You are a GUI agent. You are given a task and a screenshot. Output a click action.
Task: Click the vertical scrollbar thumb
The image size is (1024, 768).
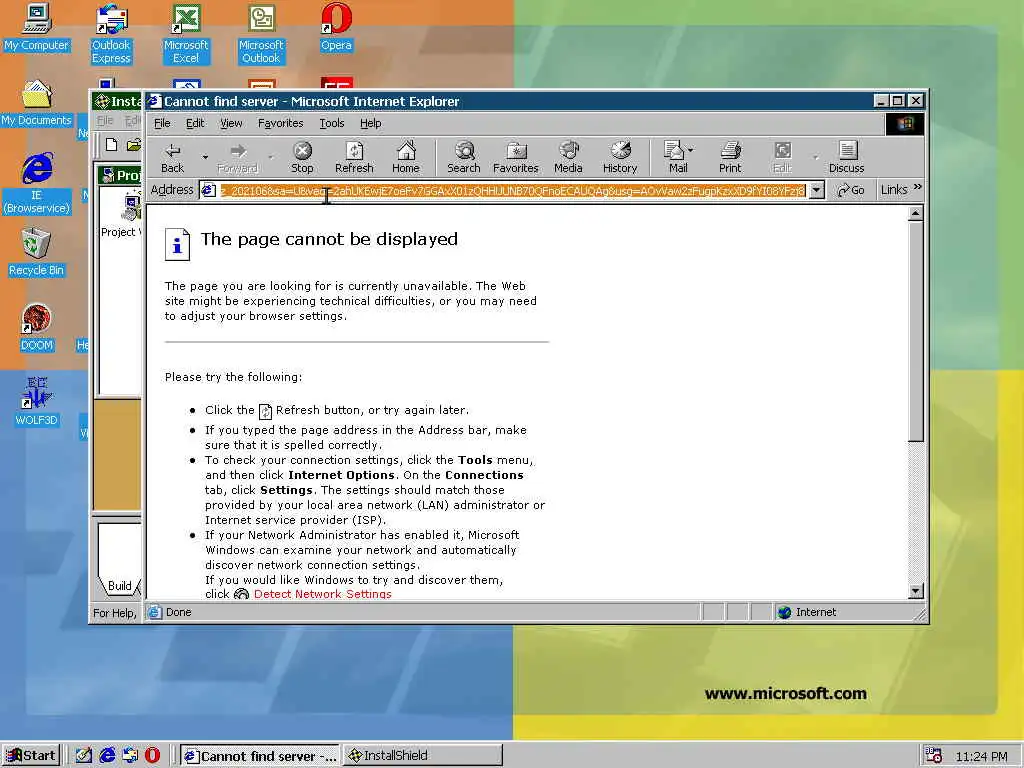[916, 333]
